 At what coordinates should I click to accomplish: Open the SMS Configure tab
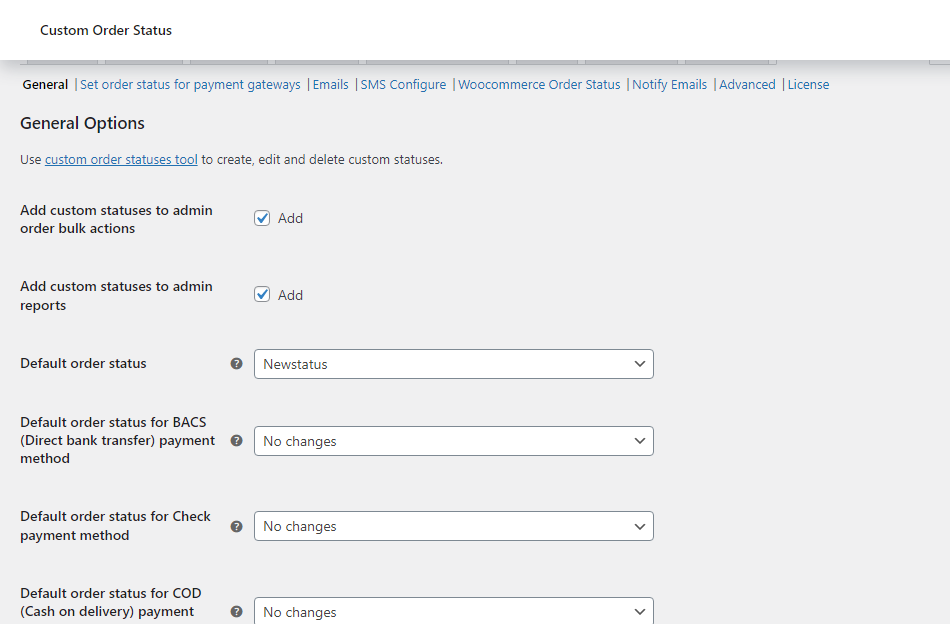pos(403,85)
